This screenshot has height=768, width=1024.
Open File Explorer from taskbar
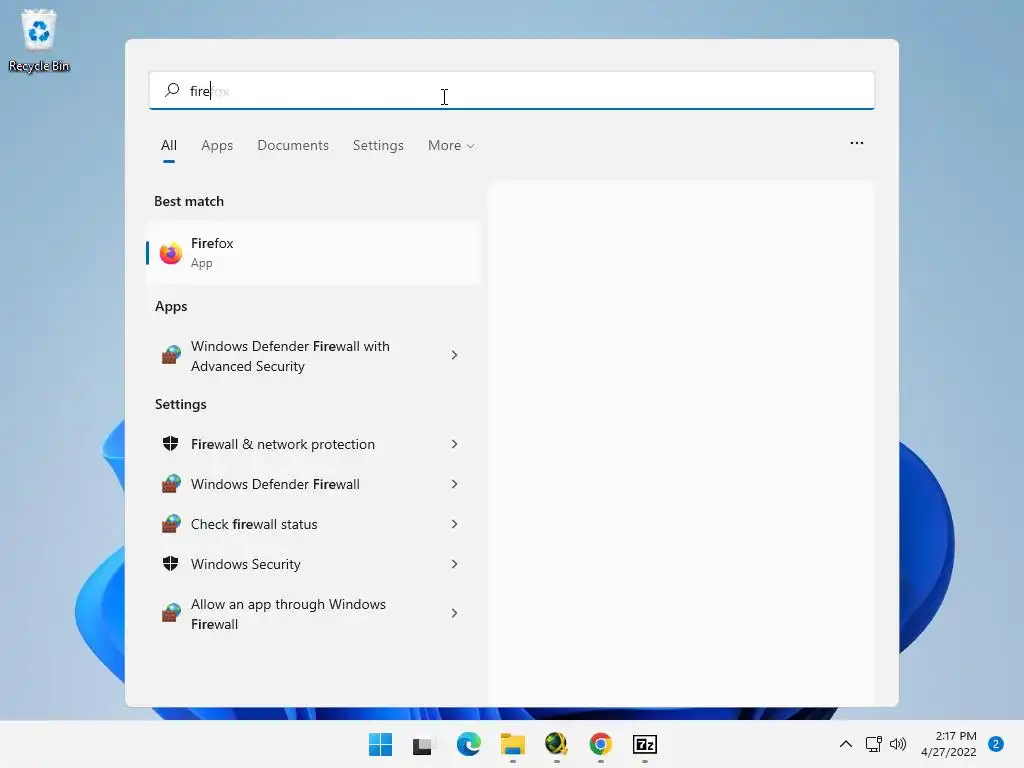[513, 744]
